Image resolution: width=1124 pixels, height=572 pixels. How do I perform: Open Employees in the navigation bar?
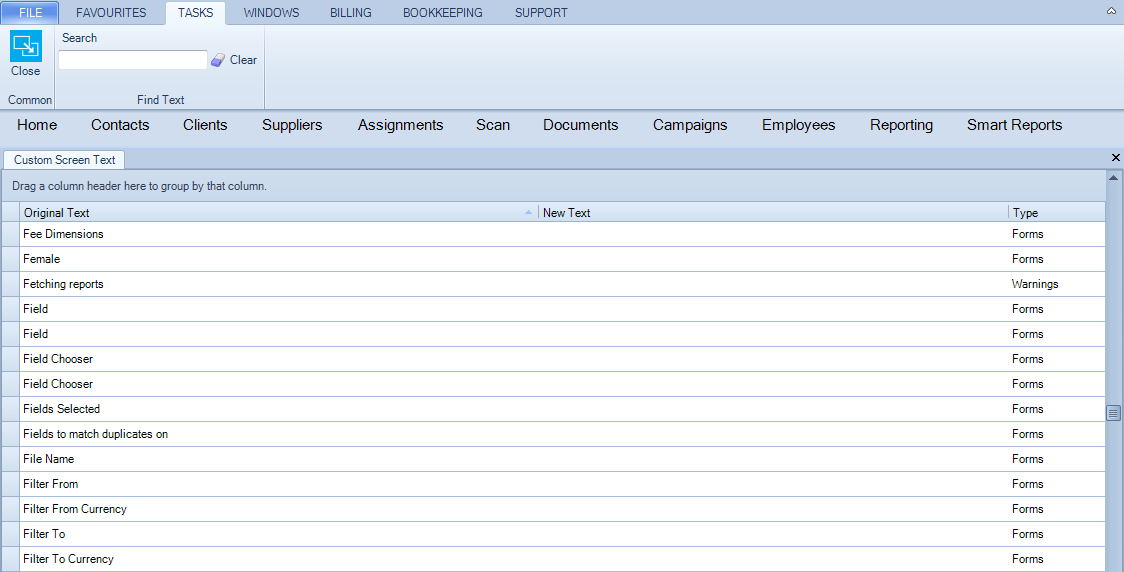[798, 125]
